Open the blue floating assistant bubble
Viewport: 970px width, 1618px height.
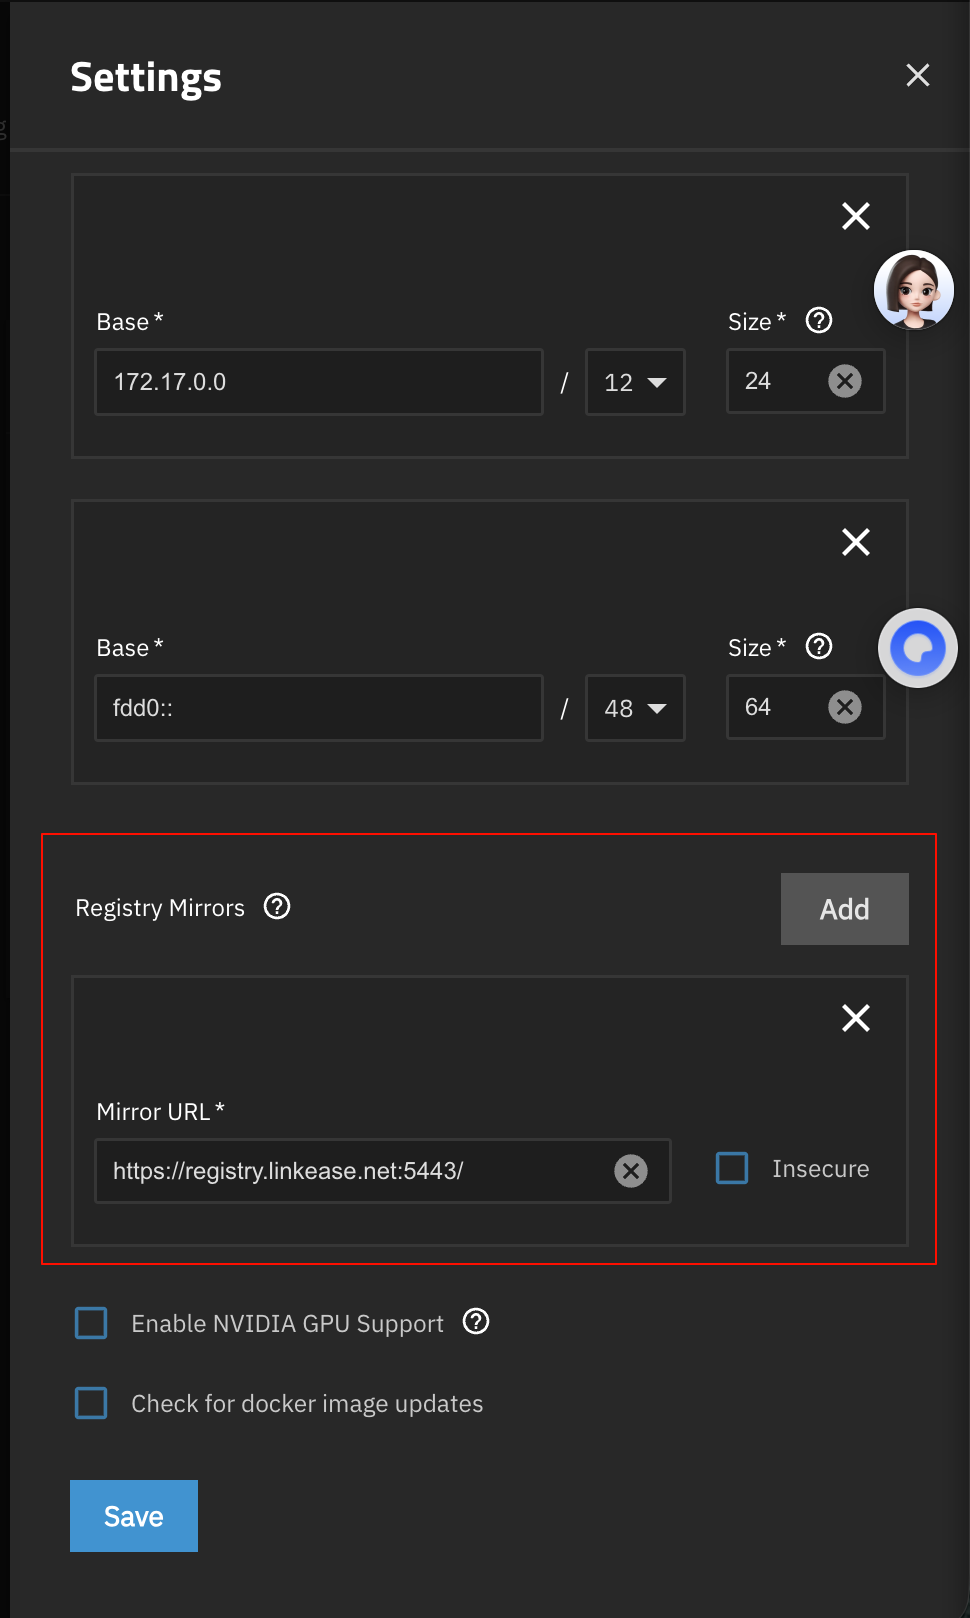[x=917, y=648]
